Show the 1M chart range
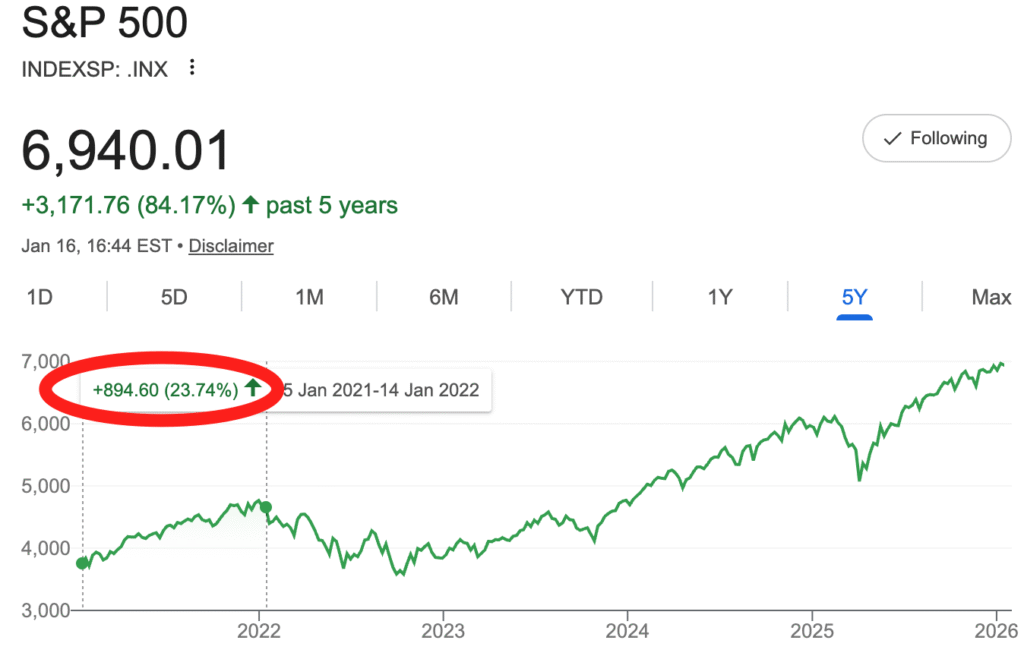This screenshot has width=1024, height=656. [309, 297]
